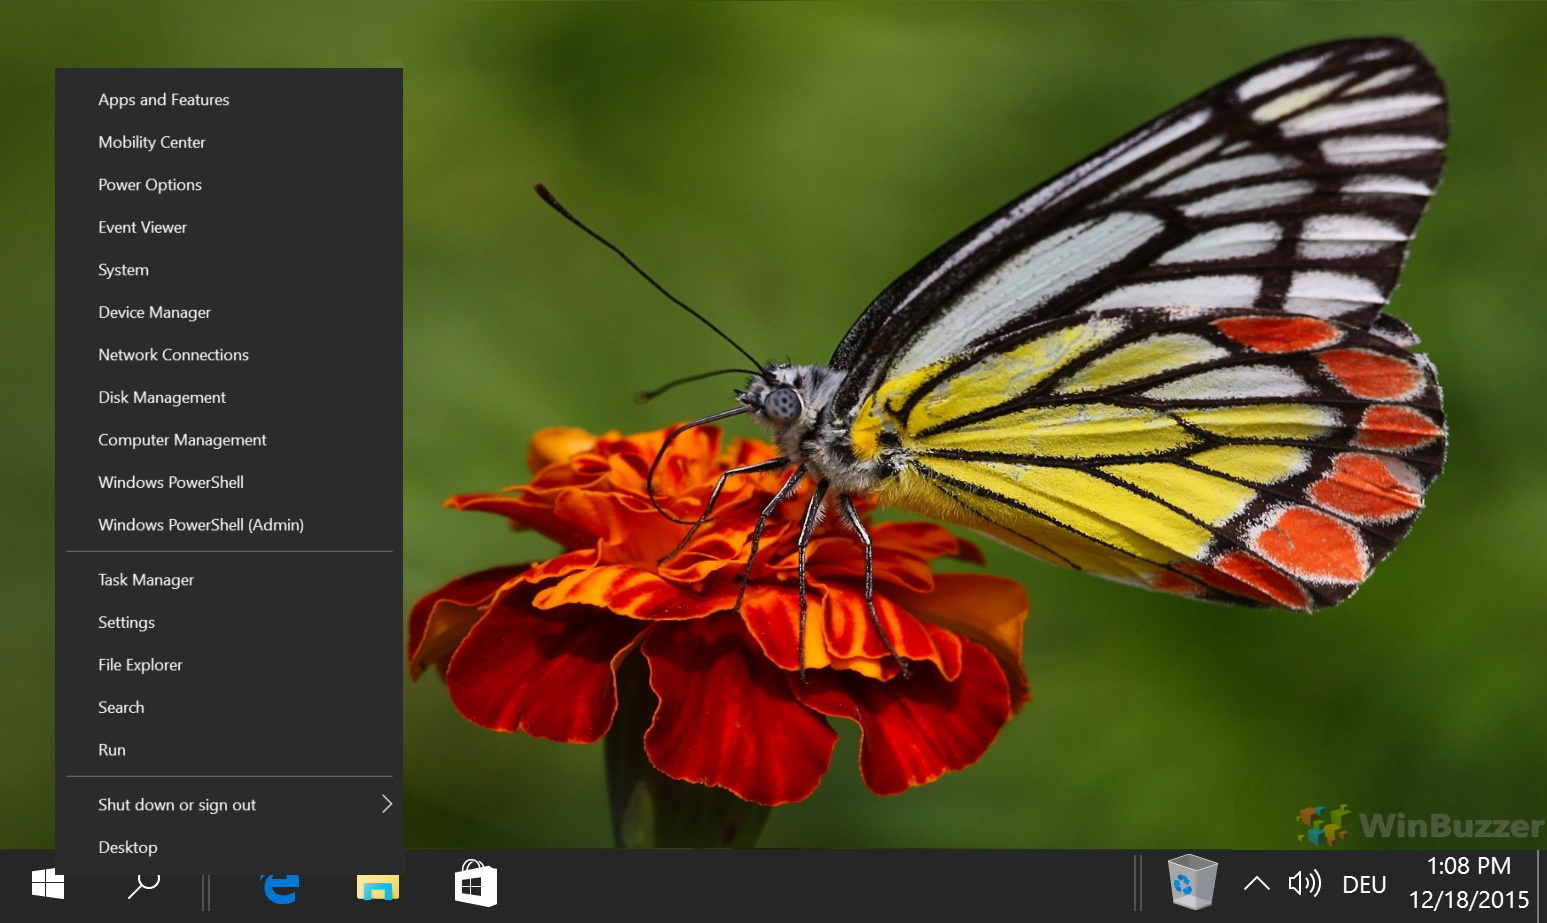Switch input language via the DEU indicator
1547x923 pixels.
tap(1363, 884)
